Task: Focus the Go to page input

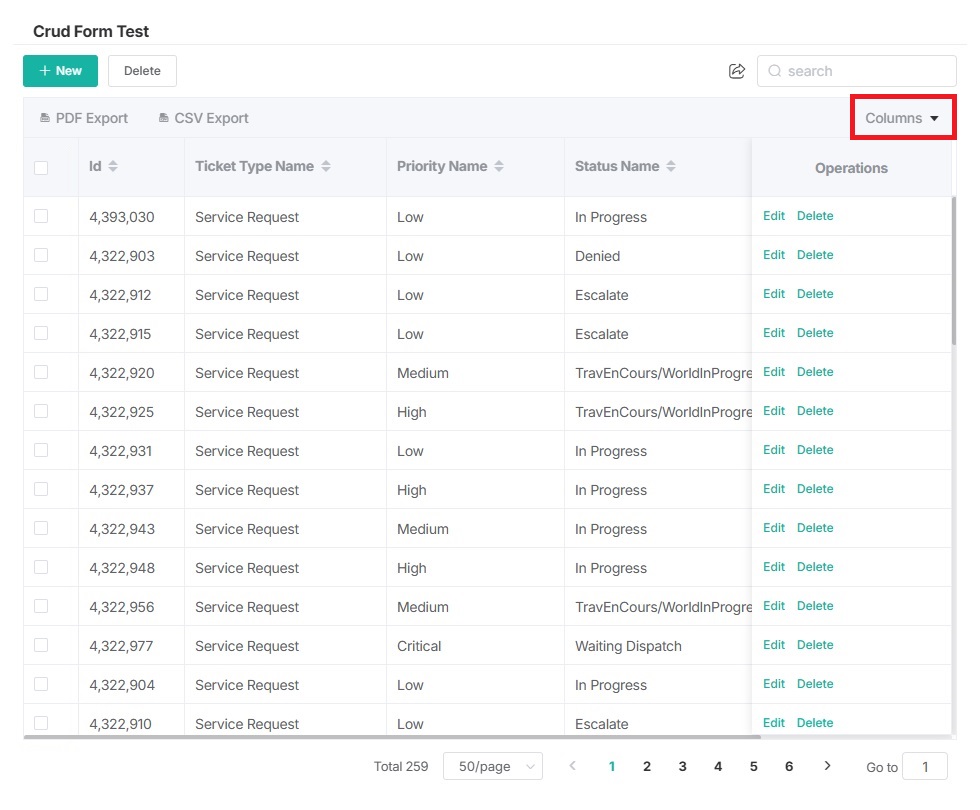Action: point(925,767)
